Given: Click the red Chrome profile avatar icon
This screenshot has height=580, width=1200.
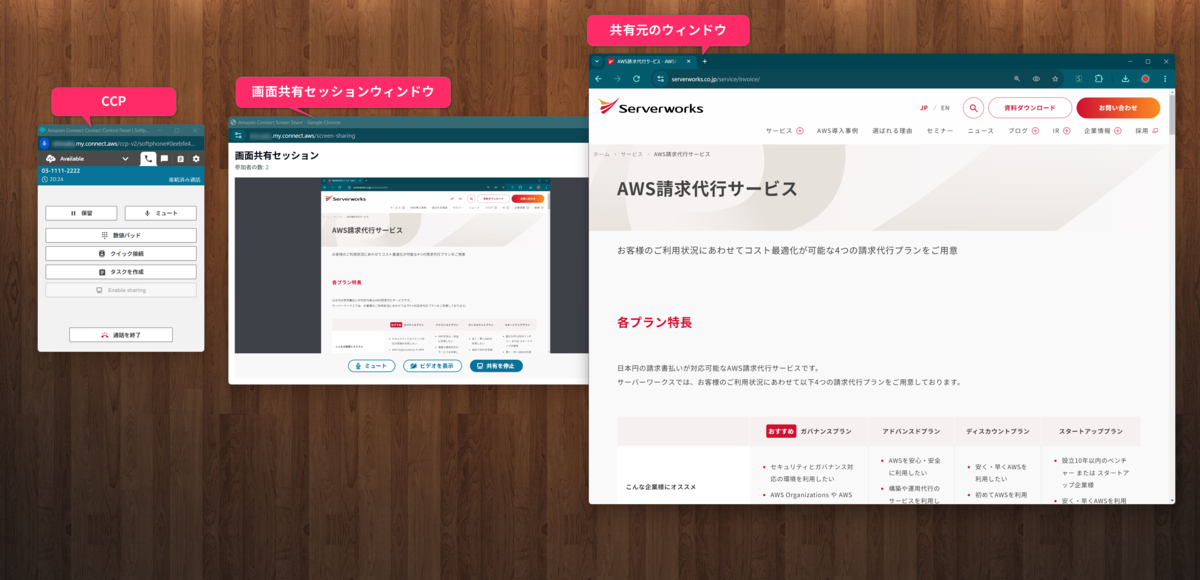Looking at the screenshot, I should [x=1145, y=78].
